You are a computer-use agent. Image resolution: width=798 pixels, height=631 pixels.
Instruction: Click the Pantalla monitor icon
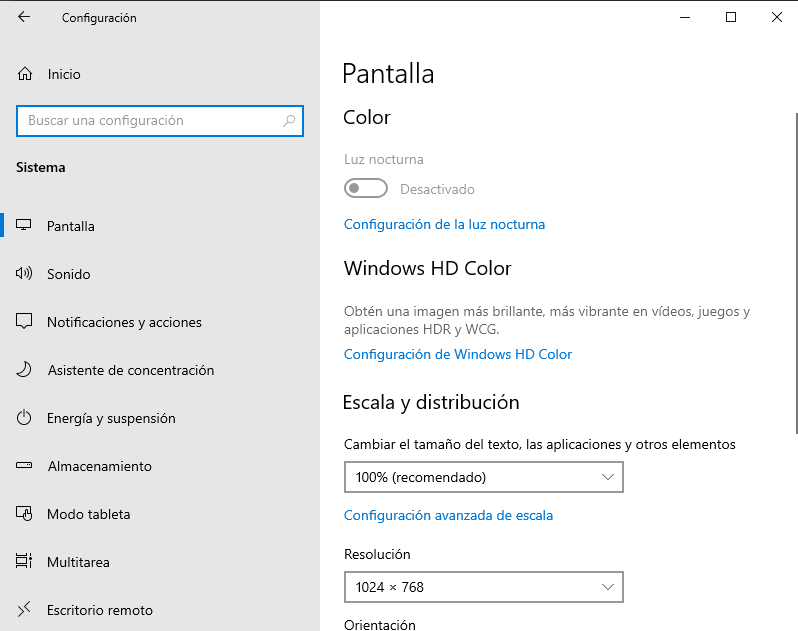tap(23, 225)
